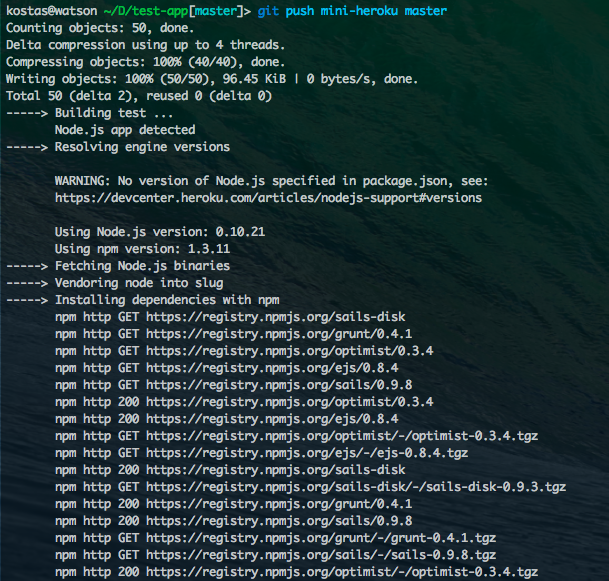
Task: Open the GET ejs-0.8.4.tgz tarball link
Action: pyautogui.click(x=307, y=453)
